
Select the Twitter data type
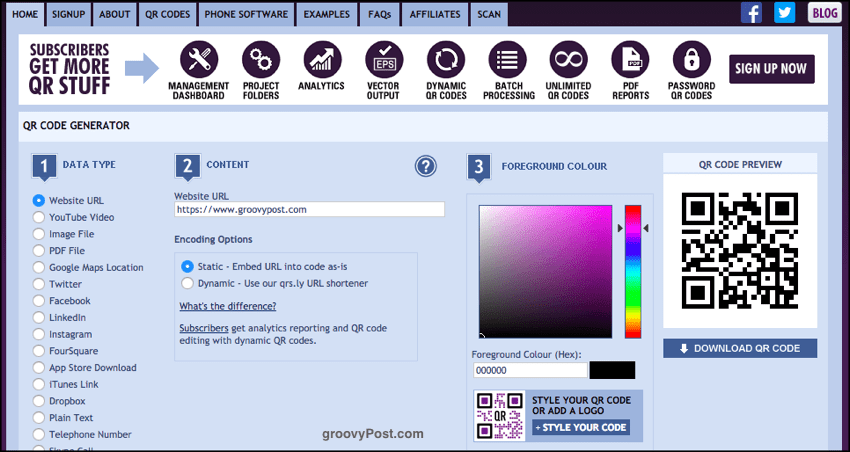click(38, 284)
